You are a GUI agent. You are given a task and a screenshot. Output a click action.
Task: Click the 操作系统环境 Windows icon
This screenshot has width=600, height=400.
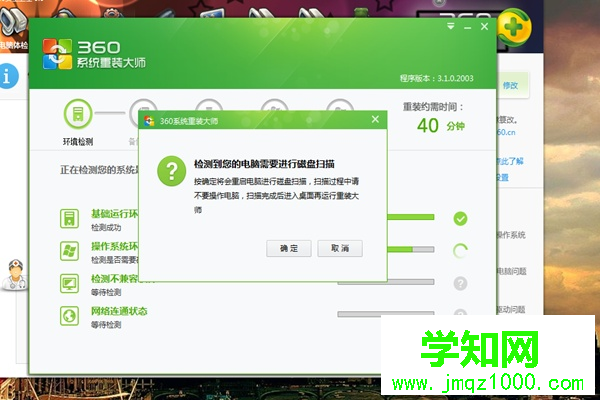point(69,251)
